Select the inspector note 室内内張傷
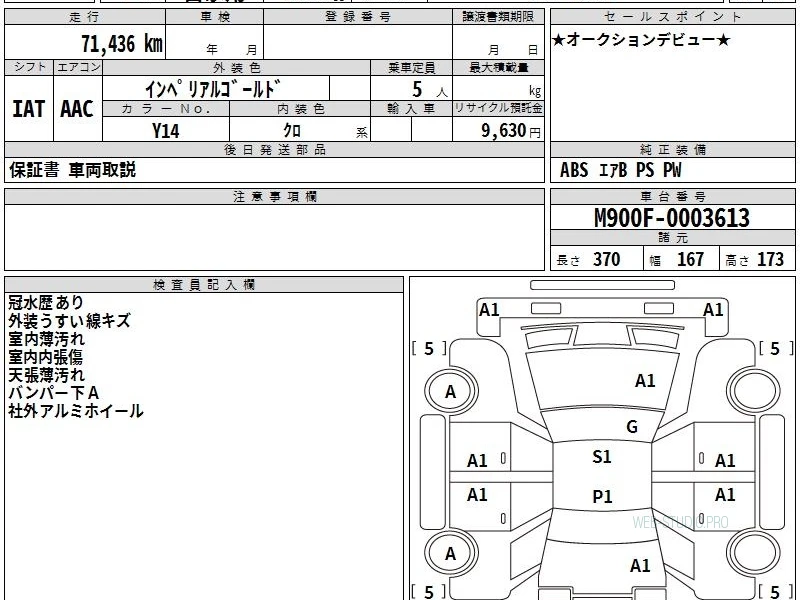This screenshot has width=800, height=600. [x=45, y=357]
